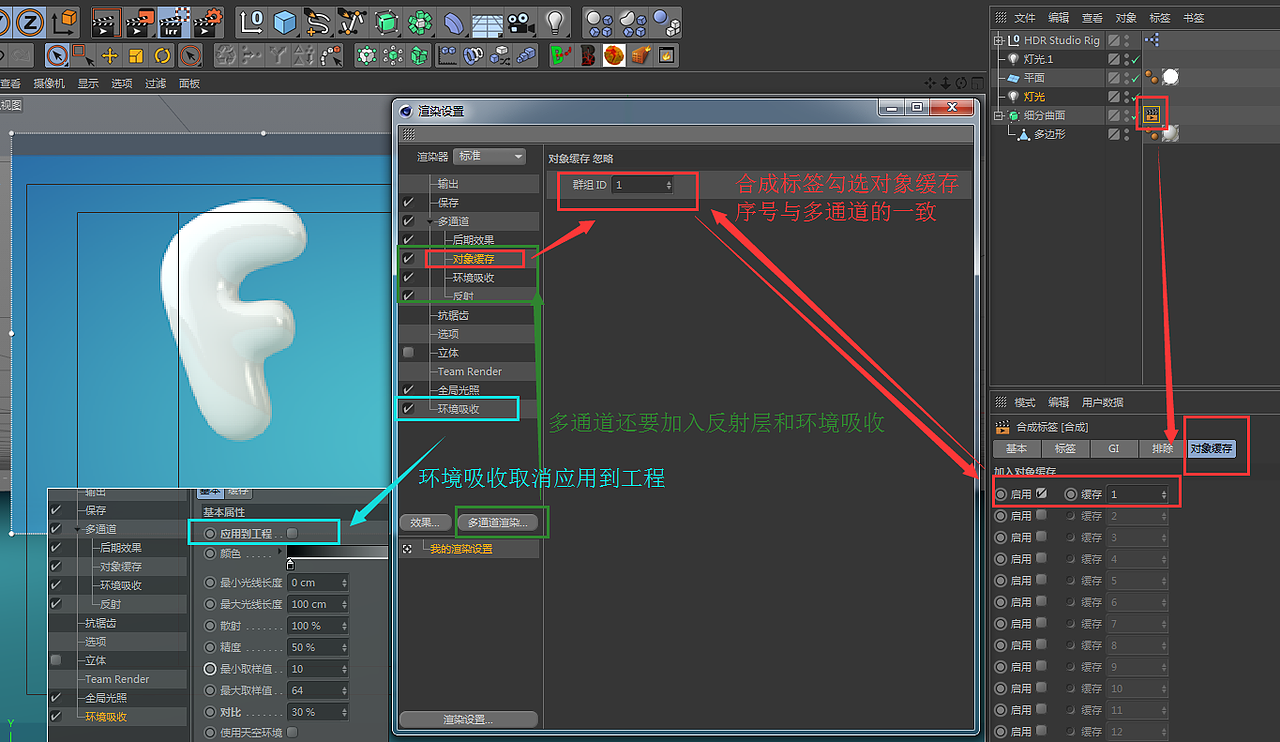Viewport: 1280px width, 742px height.
Task: Select 抗锯齿 in render settings list
Action: pyautogui.click(x=453, y=315)
